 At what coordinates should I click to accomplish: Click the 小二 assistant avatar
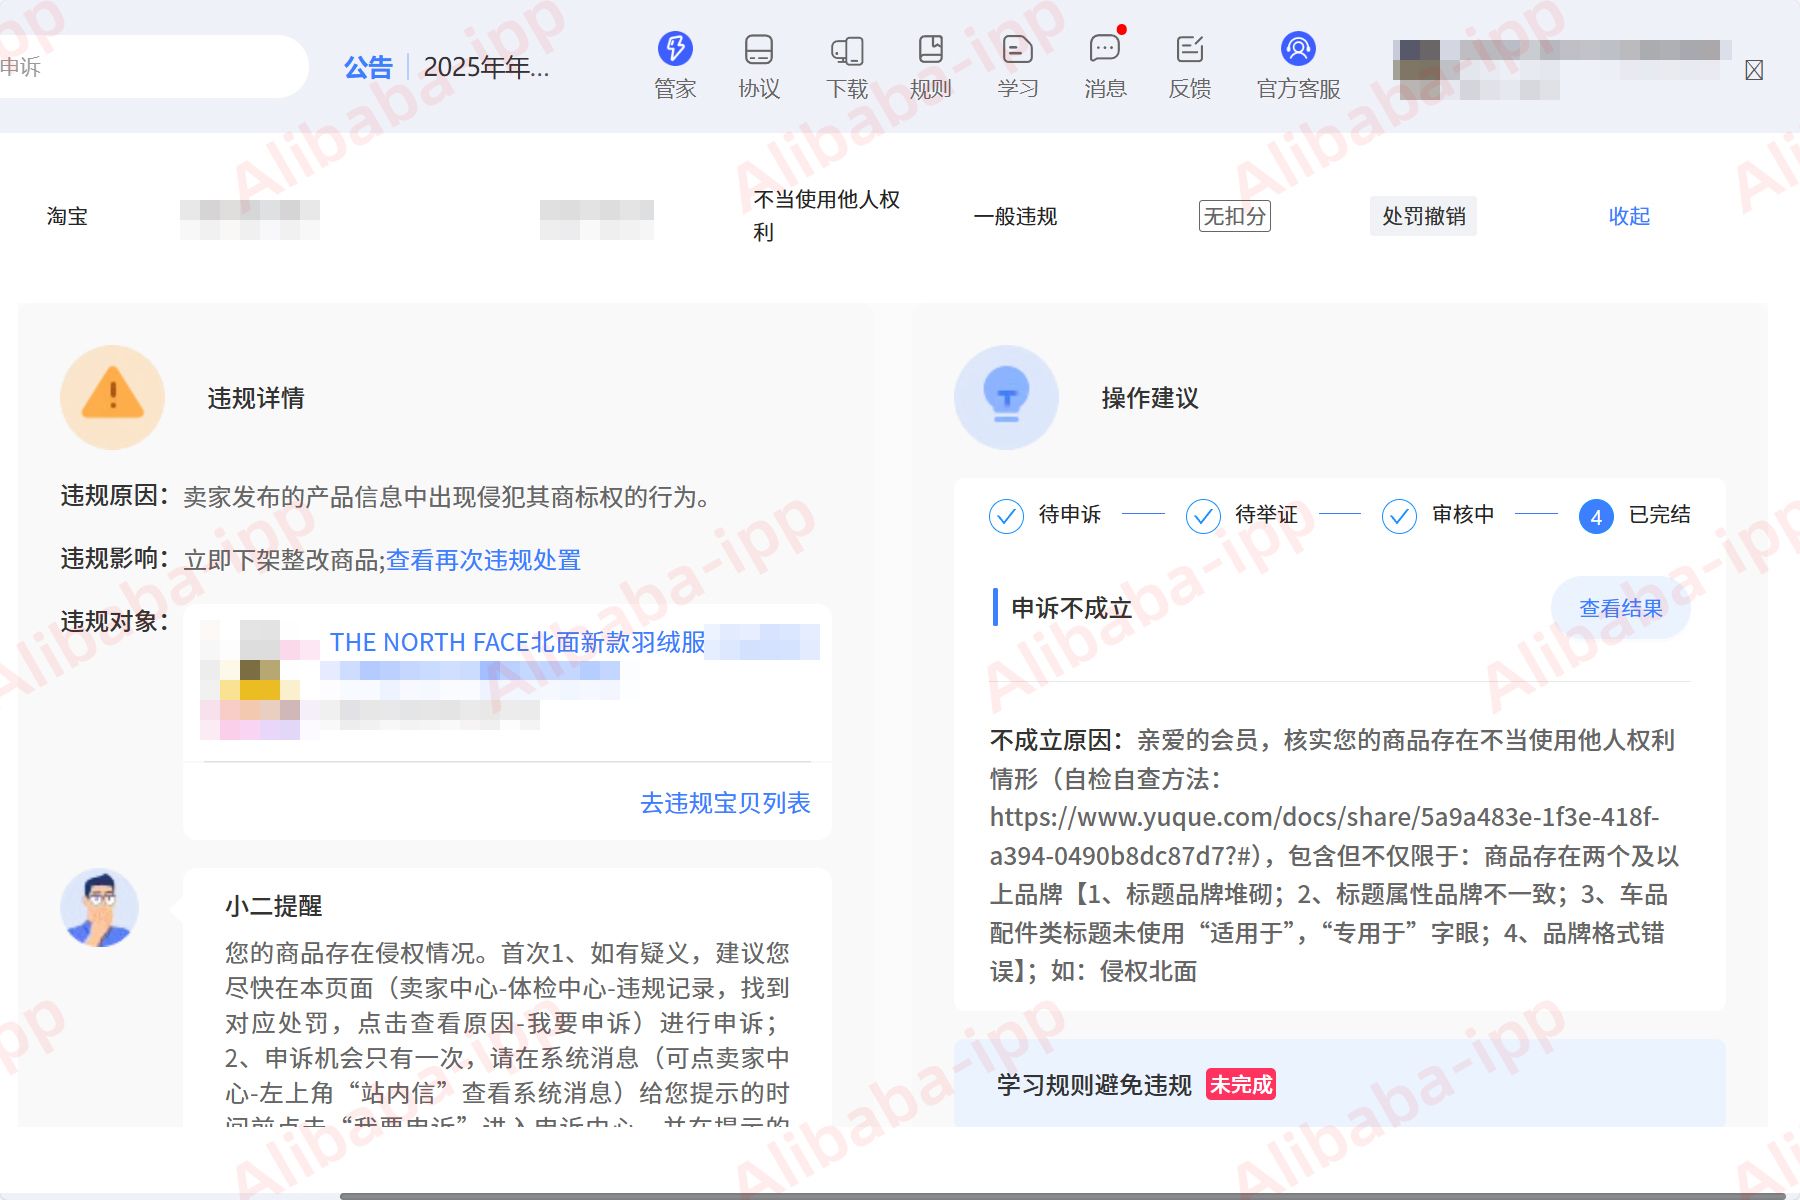tap(99, 908)
